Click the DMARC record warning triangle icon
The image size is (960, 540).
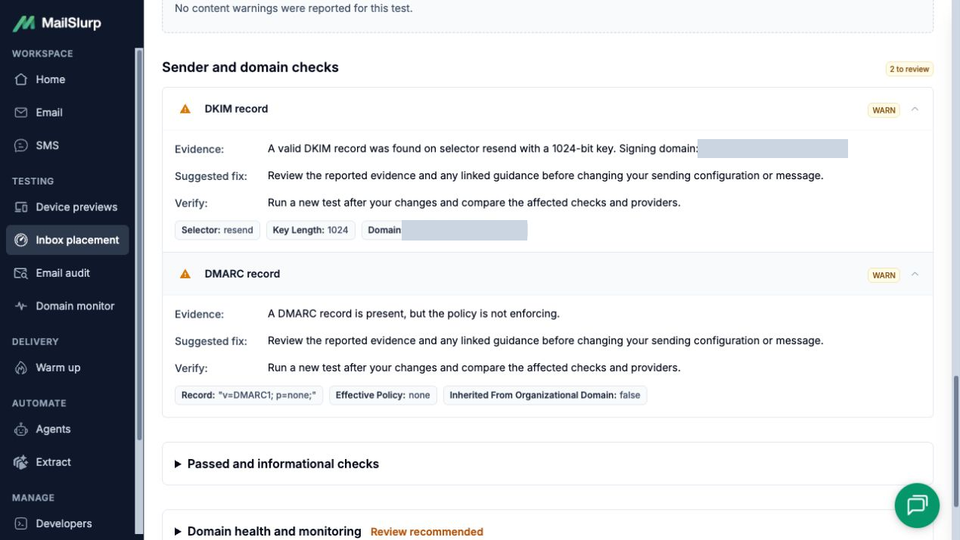pos(185,274)
